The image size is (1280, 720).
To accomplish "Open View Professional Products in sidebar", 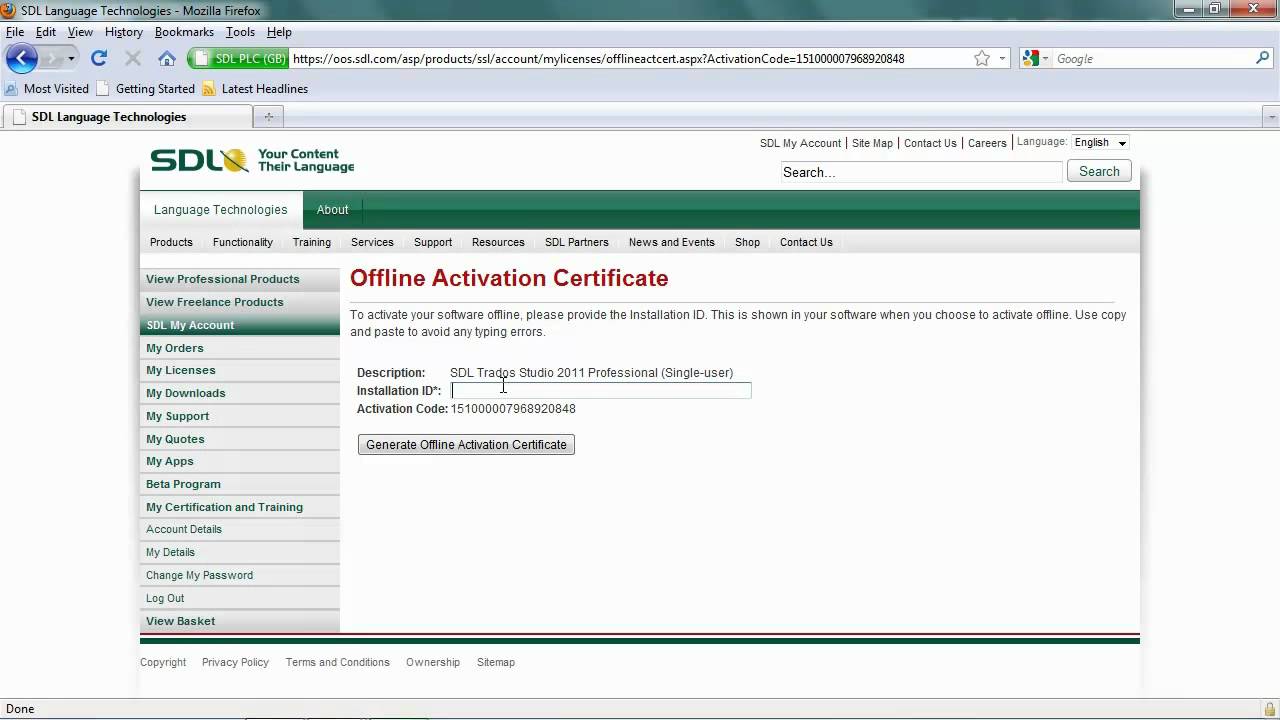I will point(240,279).
